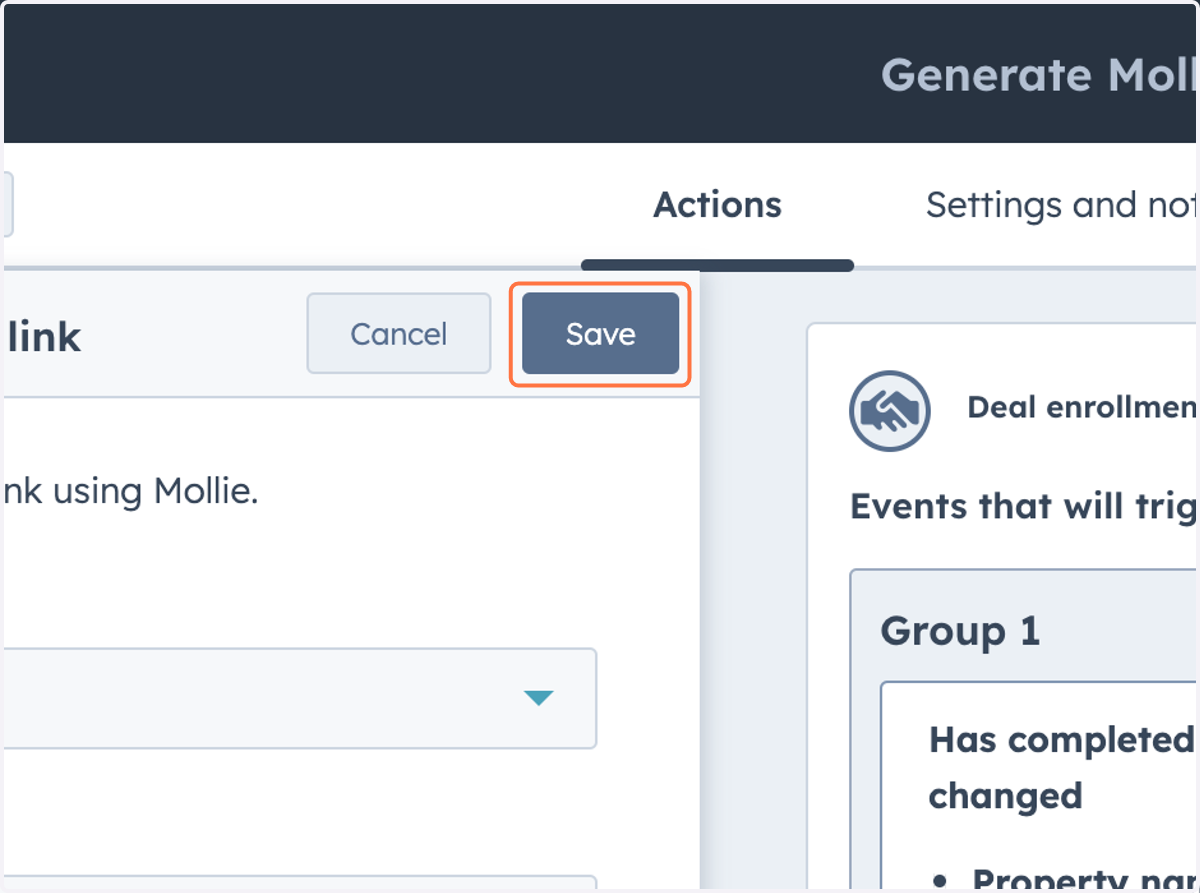Switch to the Actions tab
This screenshot has height=893, width=1200.
click(717, 205)
